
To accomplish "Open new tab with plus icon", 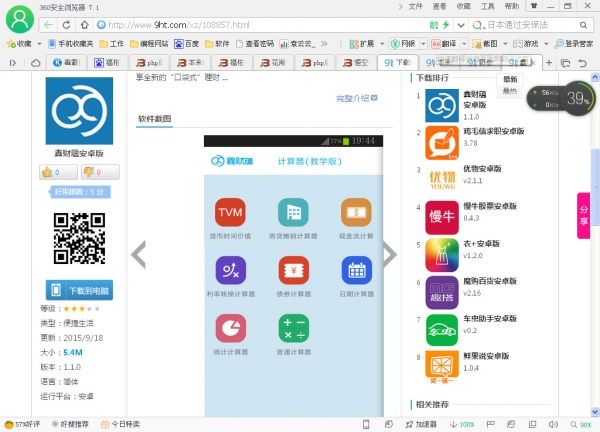I will (548, 62).
